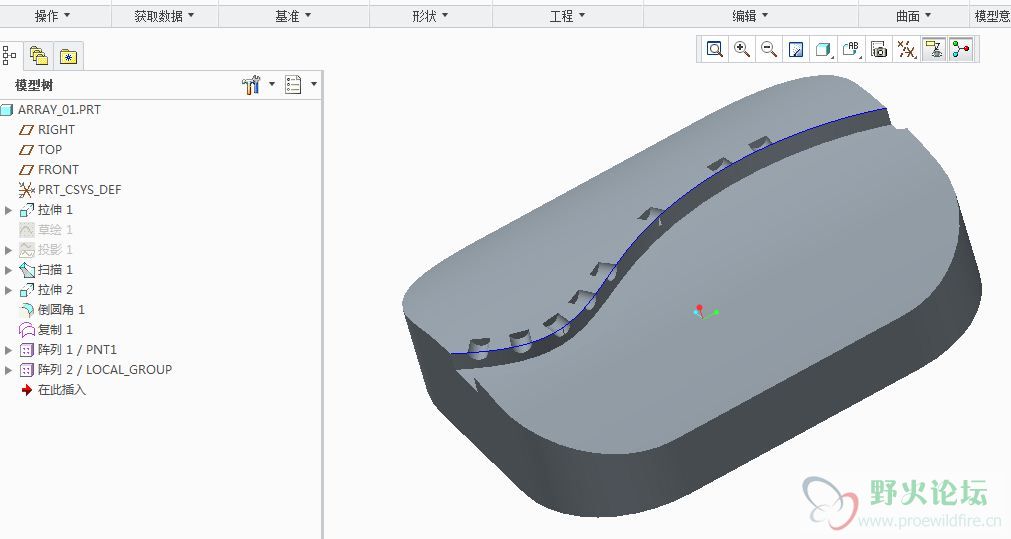Screen dimensions: 1011x539
Task: Click the sweep icon of 扫描 1
Action: tap(26, 270)
